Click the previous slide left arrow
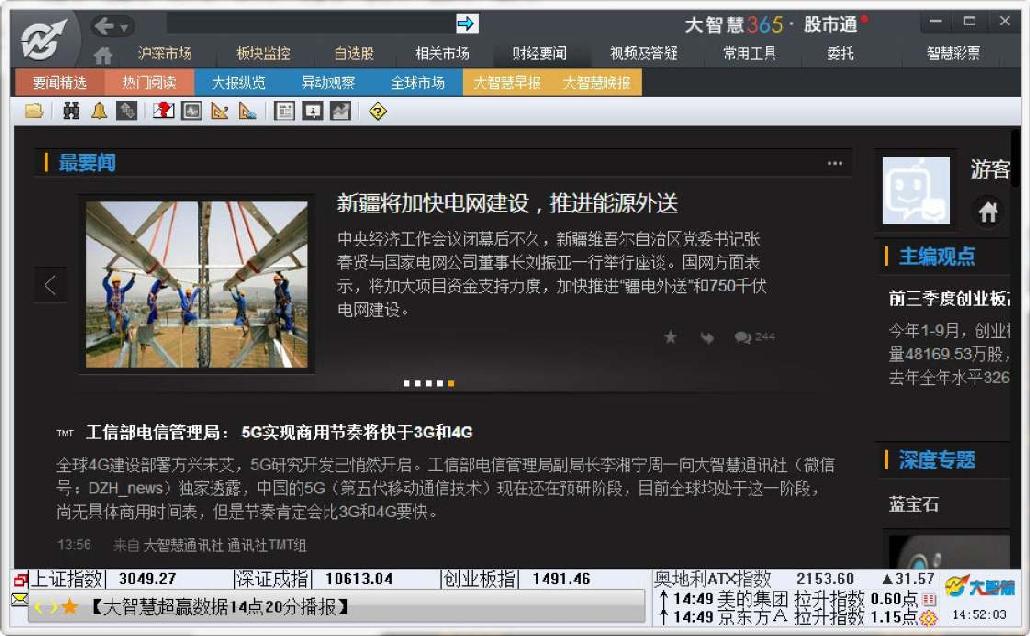1030x636 pixels. 51,284
